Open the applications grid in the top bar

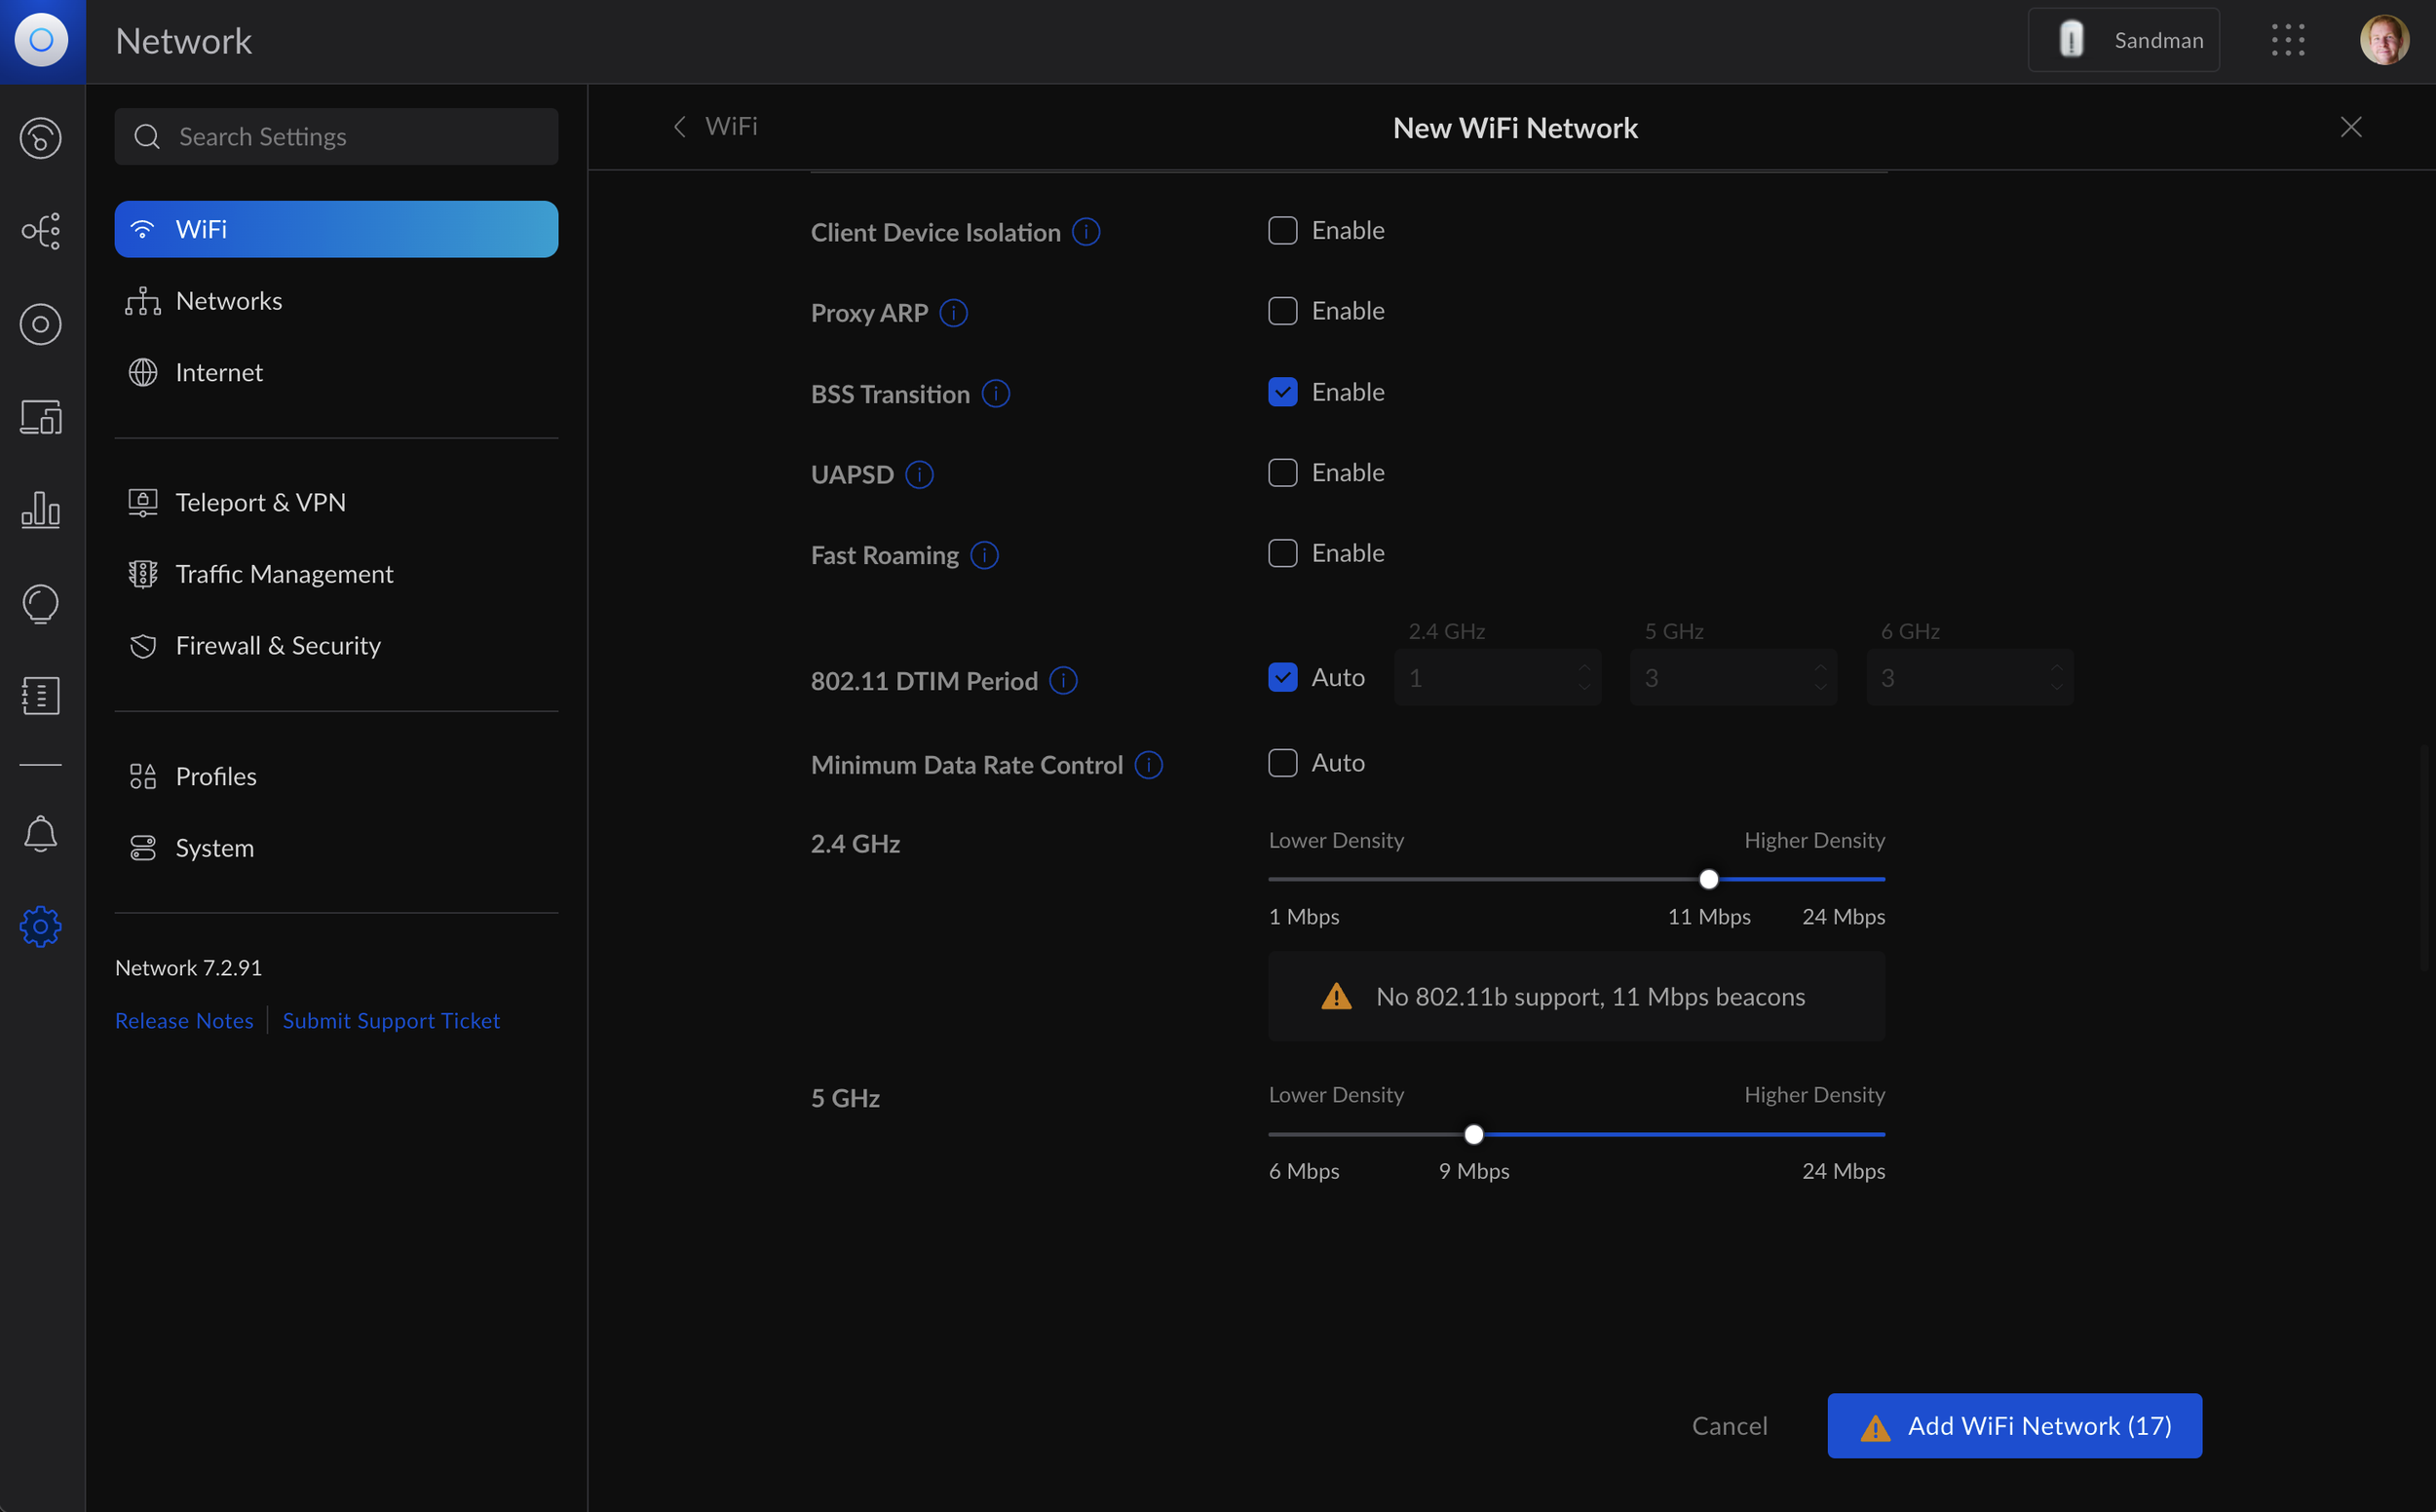tap(2288, 40)
